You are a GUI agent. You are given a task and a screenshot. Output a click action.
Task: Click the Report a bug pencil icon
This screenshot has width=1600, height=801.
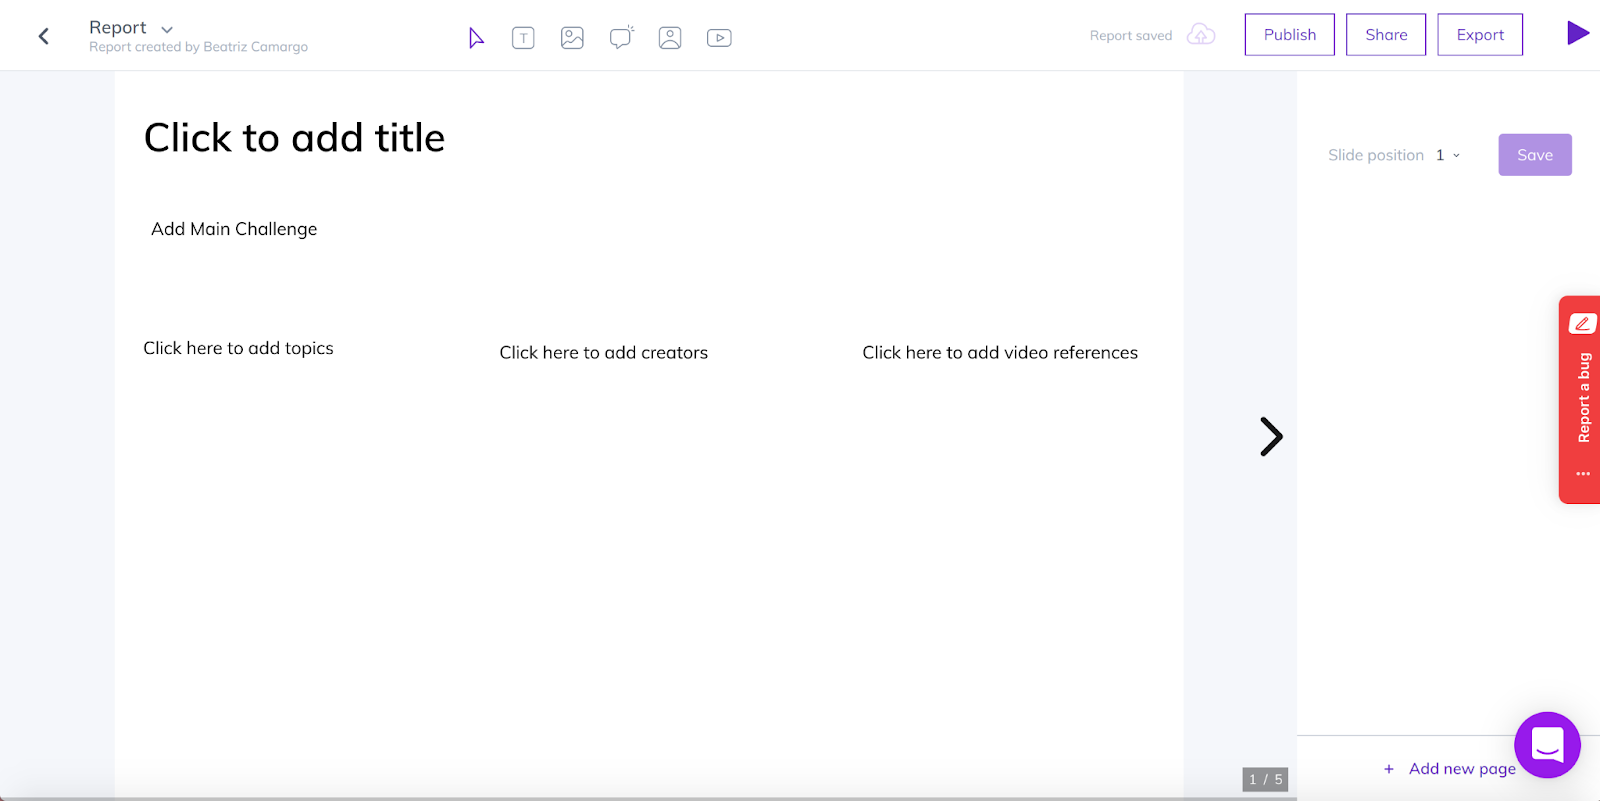coord(1582,323)
